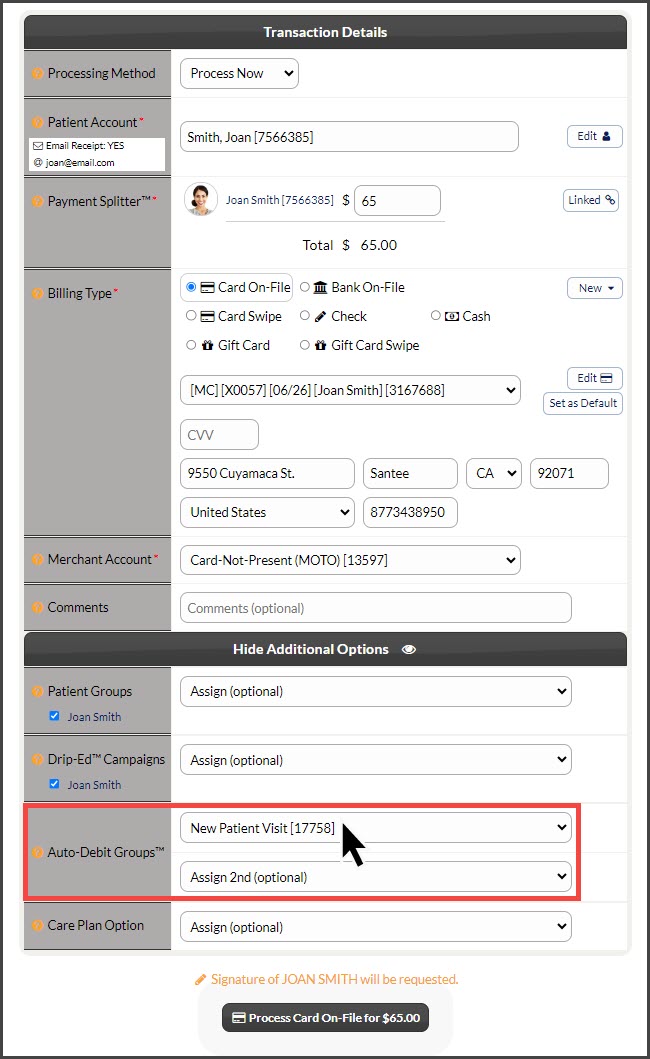Open Patient Groups Assign dropdown
Image resolution: width=650 pixels, height=1059 pixels.
(x=376, y=692)
